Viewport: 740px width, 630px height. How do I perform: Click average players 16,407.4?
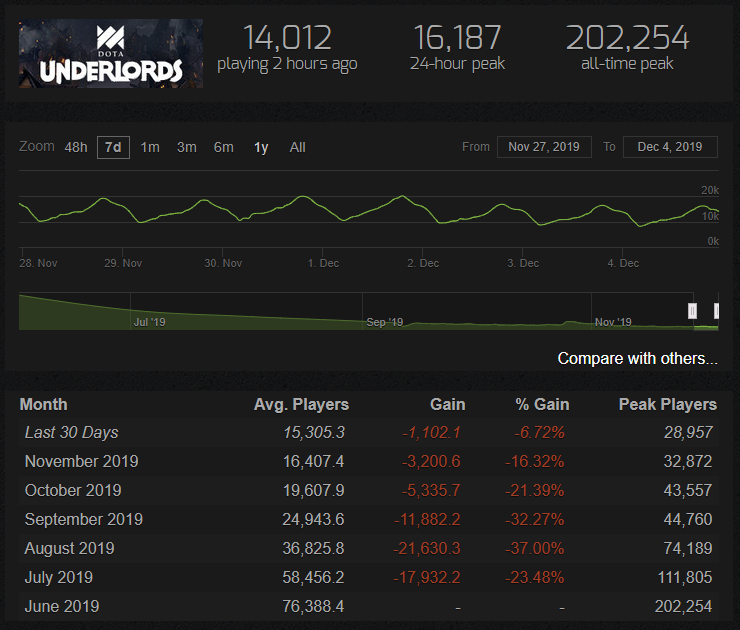[313, 461]
